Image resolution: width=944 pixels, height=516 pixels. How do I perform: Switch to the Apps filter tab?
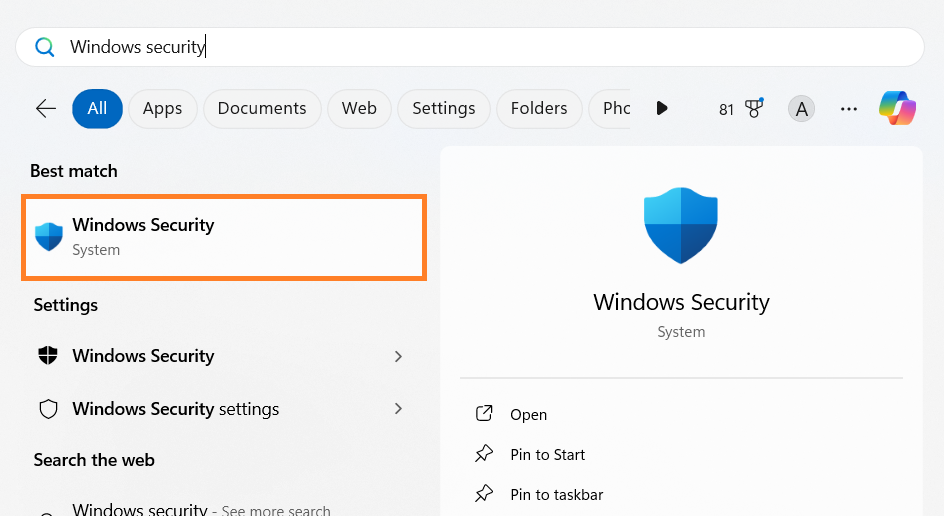(162, 108)
